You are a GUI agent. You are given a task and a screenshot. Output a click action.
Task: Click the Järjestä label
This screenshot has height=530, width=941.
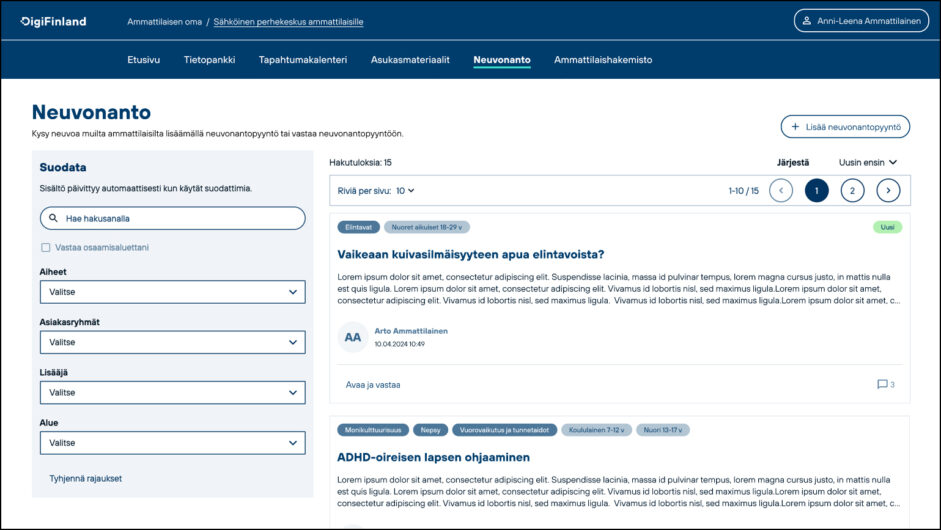pyautogui.click(x=793, y=163)
